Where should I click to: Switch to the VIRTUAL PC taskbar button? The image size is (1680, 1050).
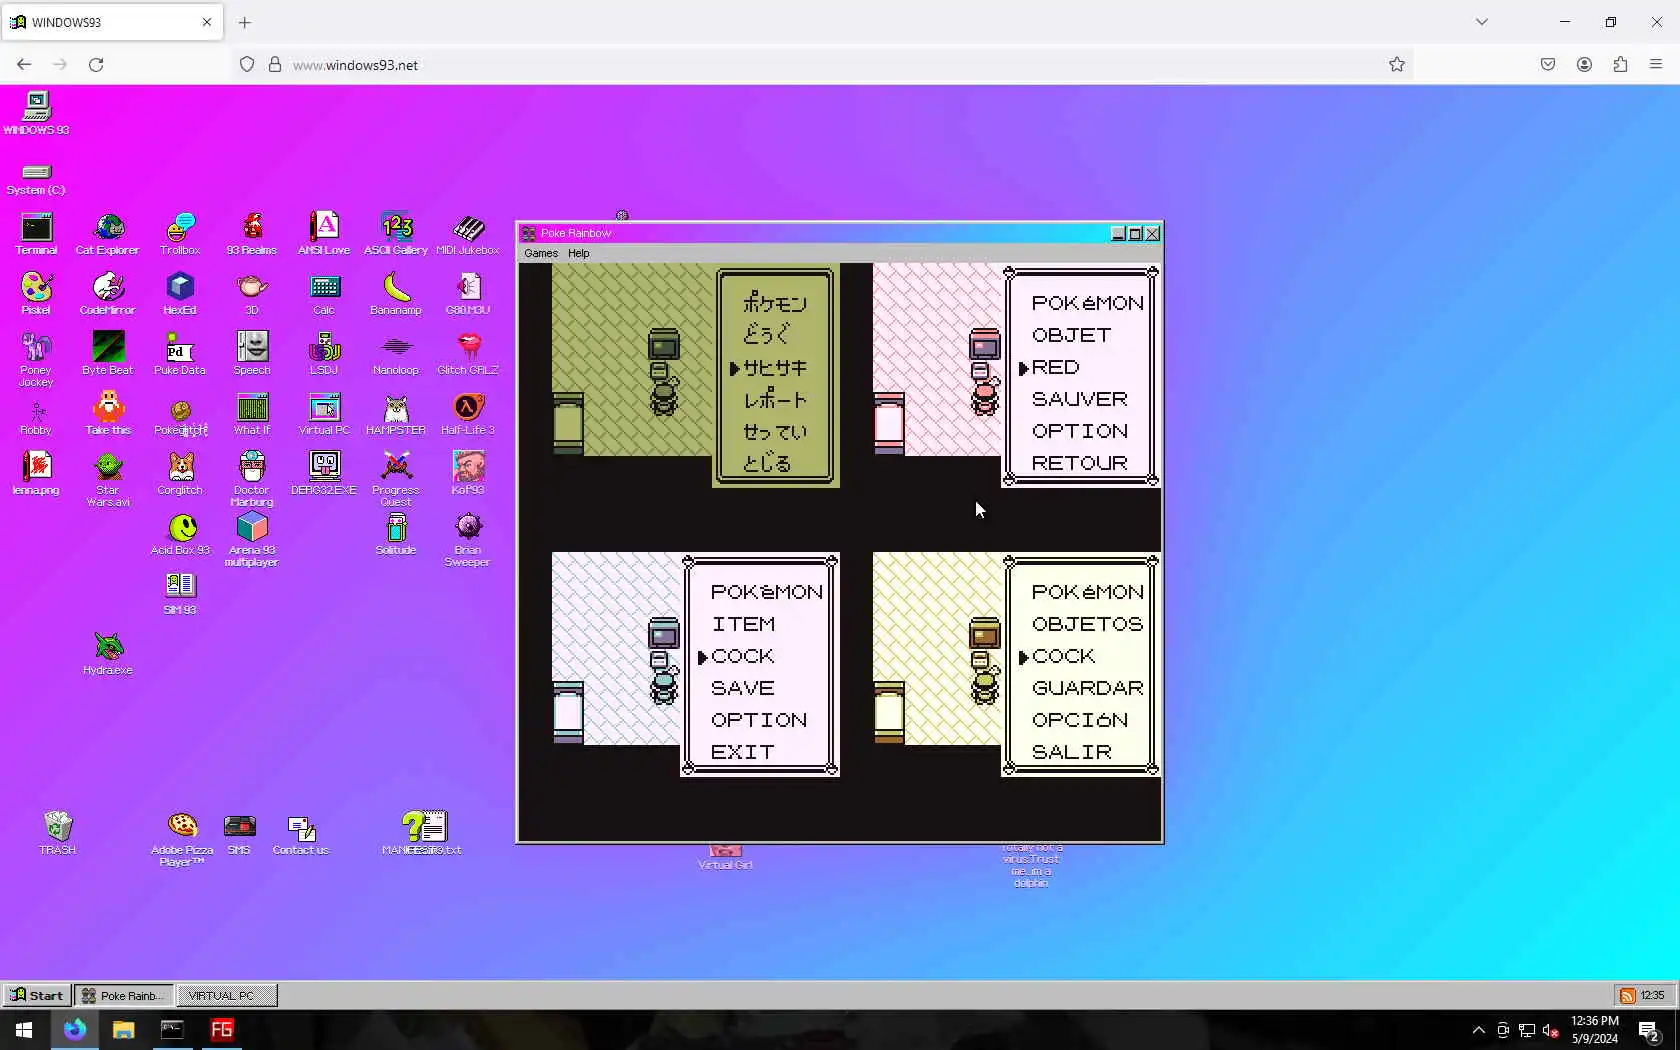(x=227, y=995)
